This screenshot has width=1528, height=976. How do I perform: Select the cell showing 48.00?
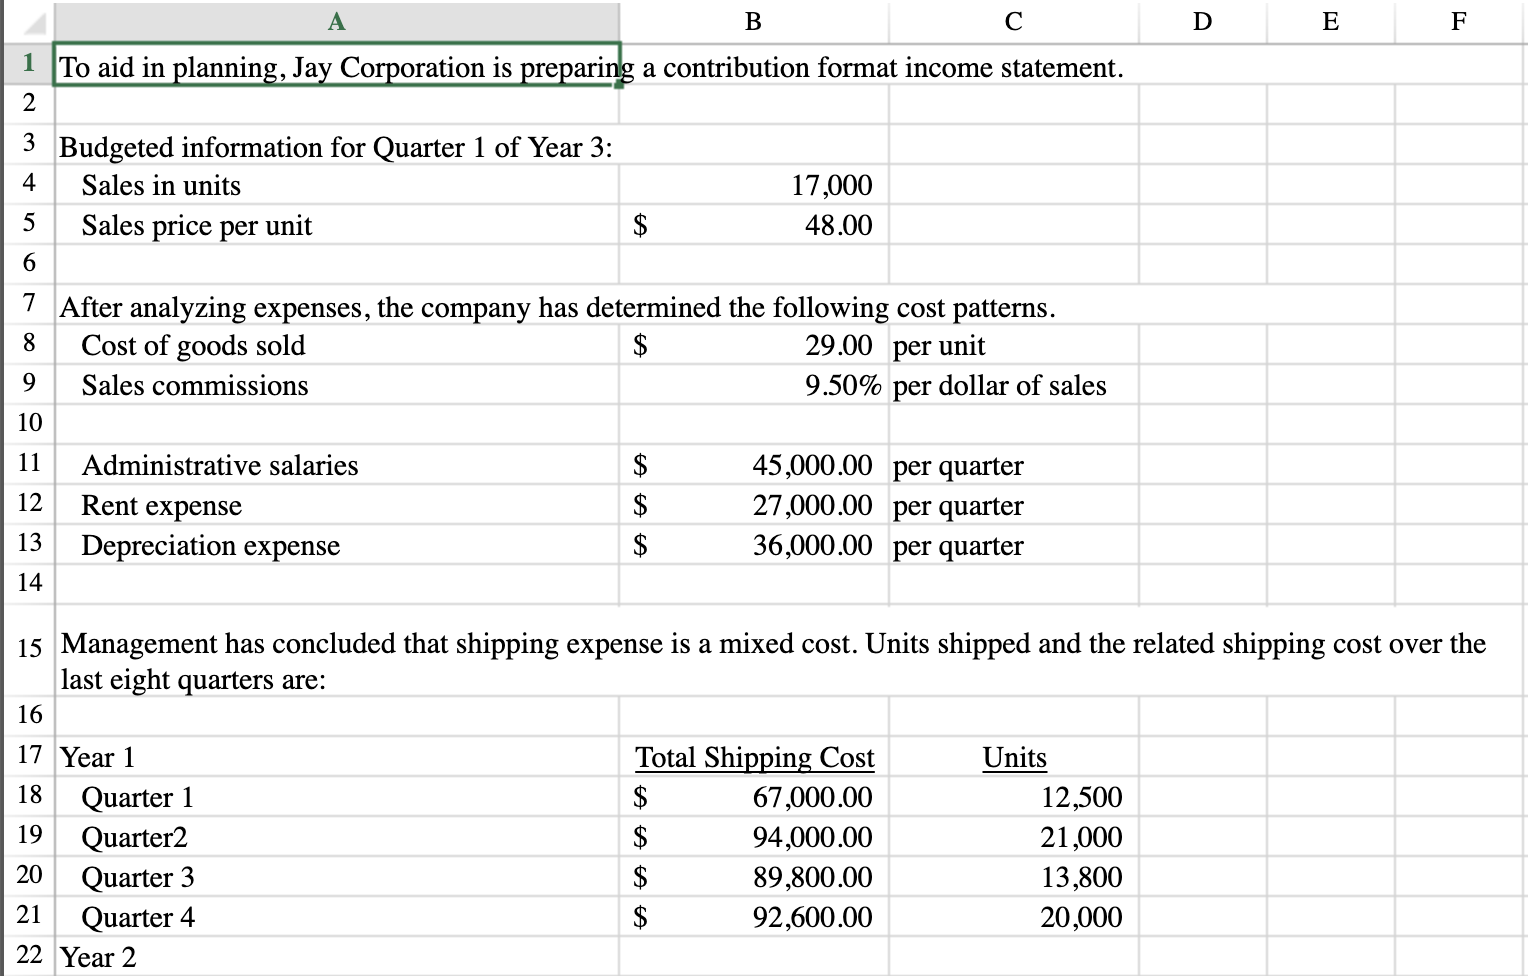(754, 225)
